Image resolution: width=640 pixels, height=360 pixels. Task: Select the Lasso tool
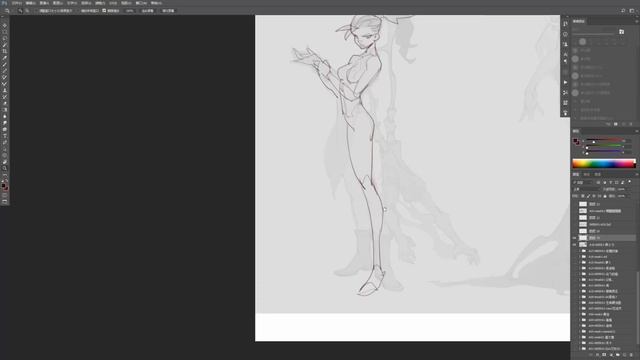[5, 38]
